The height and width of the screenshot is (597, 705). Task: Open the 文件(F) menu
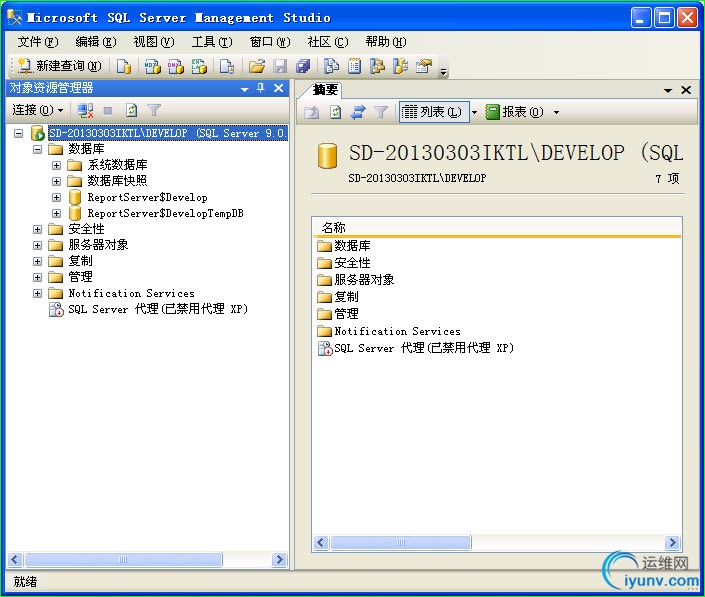click(x=38, y=42)
